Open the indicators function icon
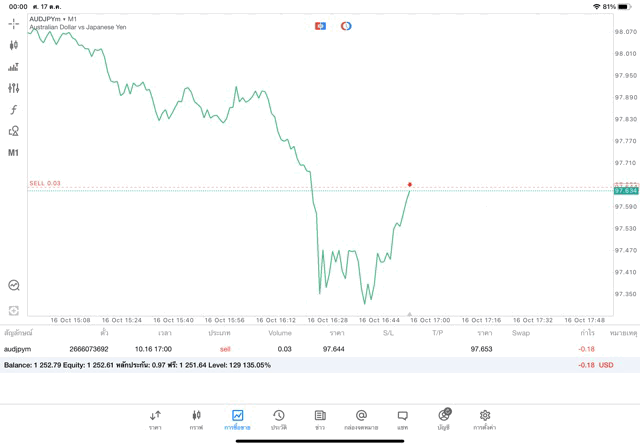This screenshot has width=640, height=447. tap(13, 110)
